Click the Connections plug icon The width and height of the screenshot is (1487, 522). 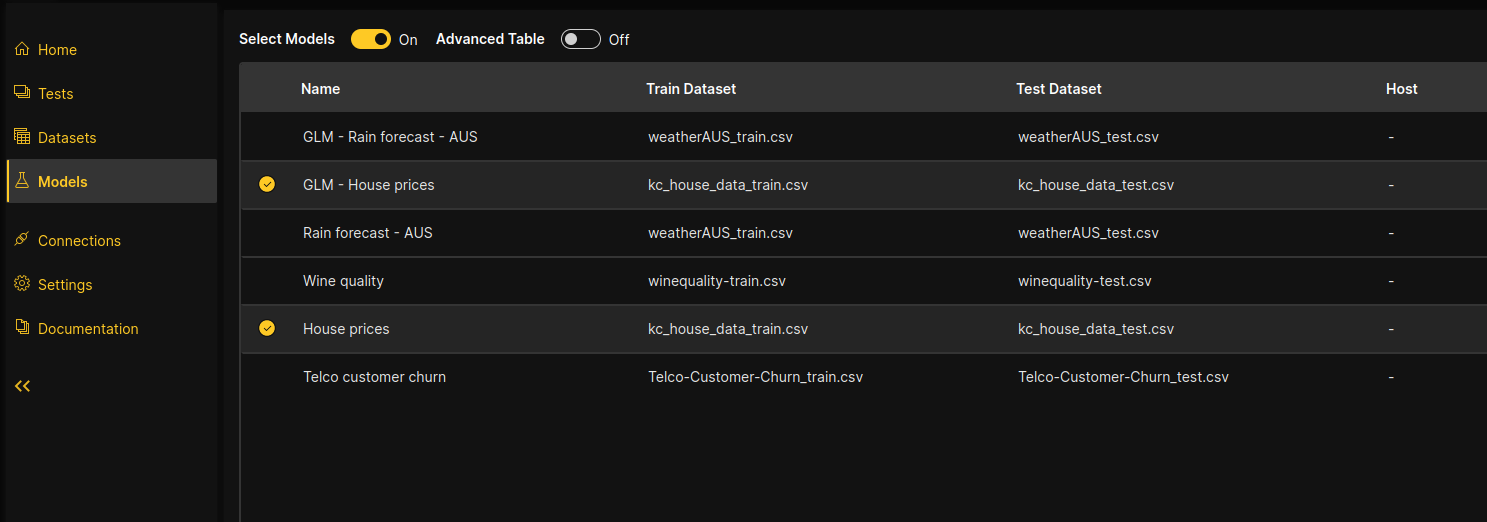[x=22, y=240]
